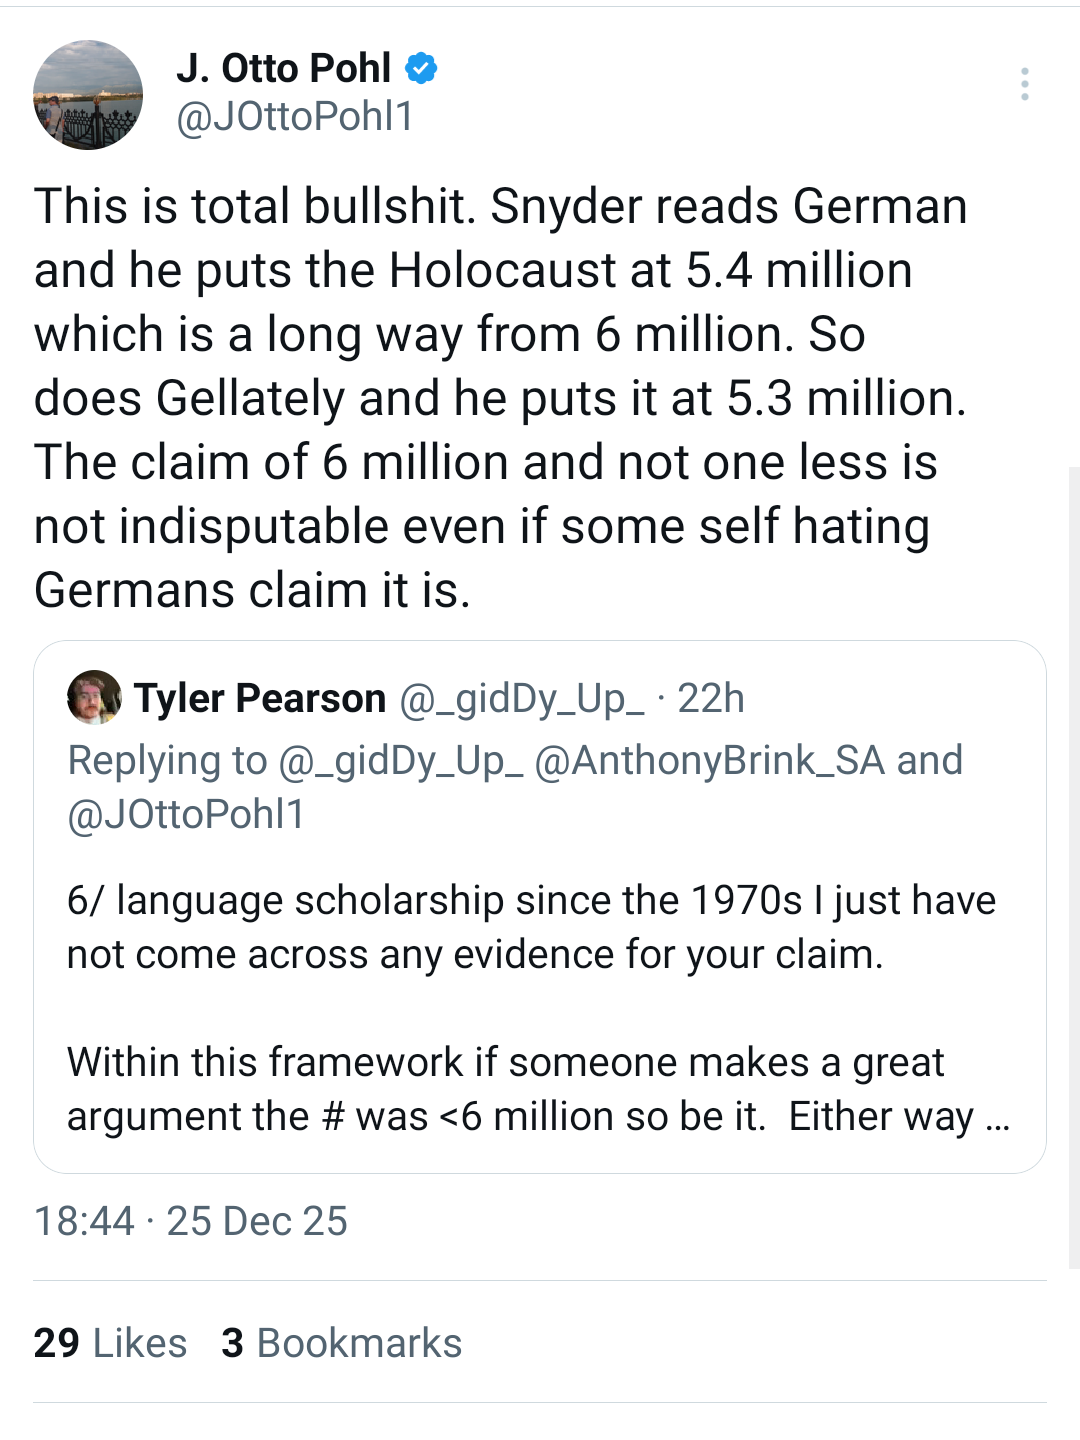1080x1440 pixels.
Task: Click the @_gidDy_Up_ handle beside Tyler Pearson
Action: pyautogui.click(x=522, y=698)
